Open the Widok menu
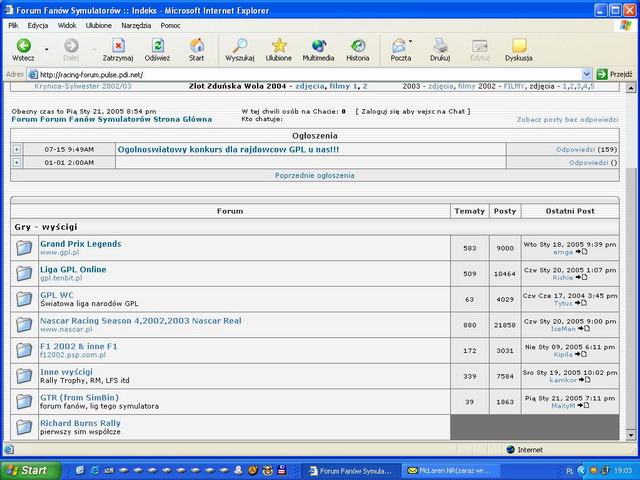The image size is (640, 480). 67,25
